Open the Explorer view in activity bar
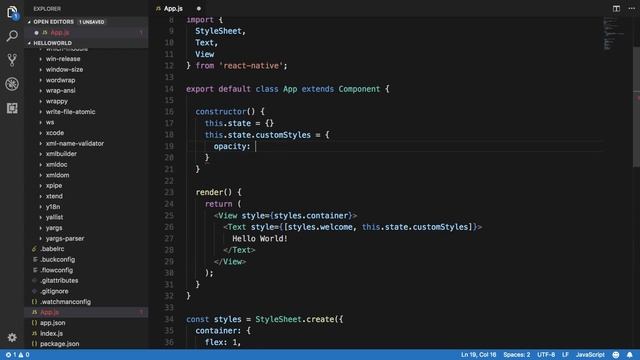 tap(12, 12)
